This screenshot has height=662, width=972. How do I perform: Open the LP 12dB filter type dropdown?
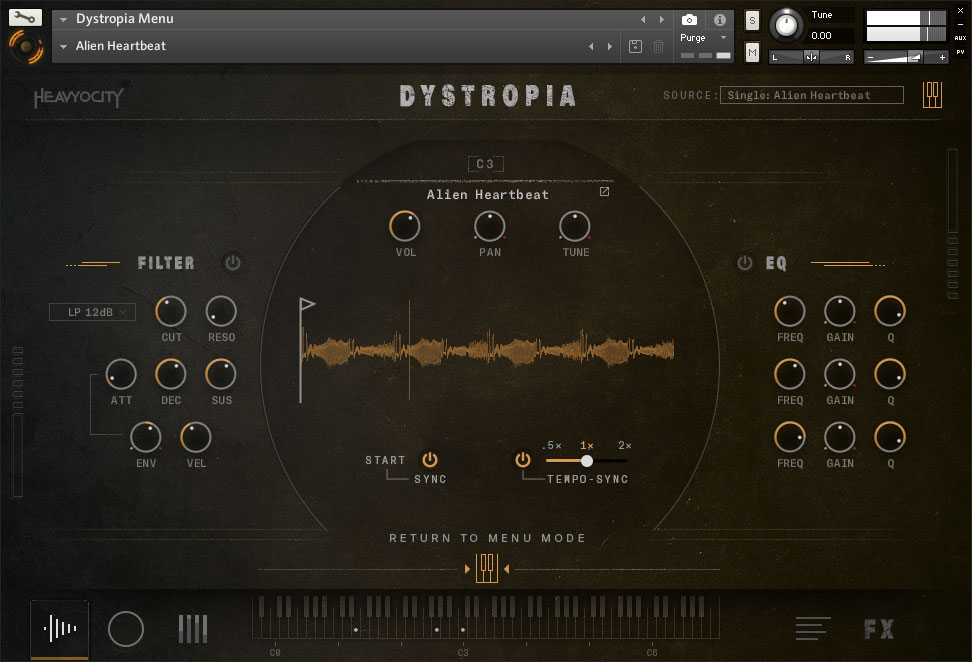tap(92, 312)
